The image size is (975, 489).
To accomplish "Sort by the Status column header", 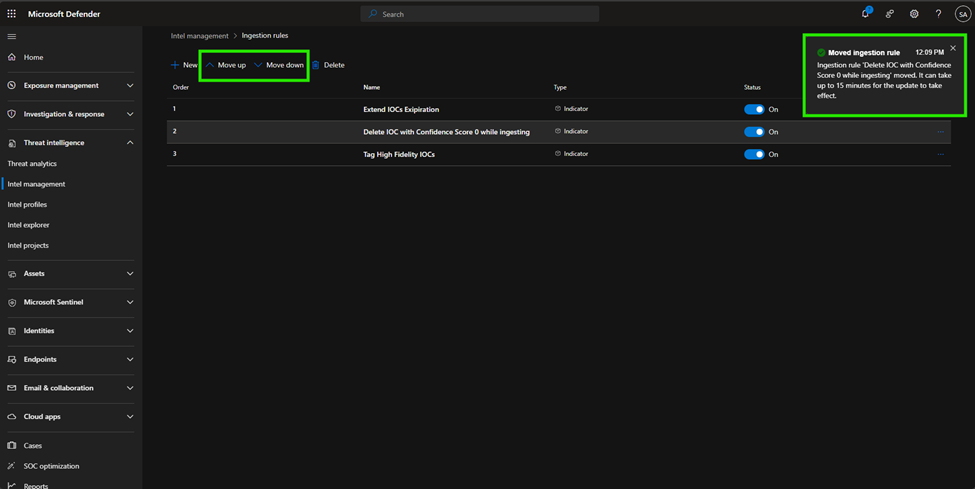I will (752, 87).
